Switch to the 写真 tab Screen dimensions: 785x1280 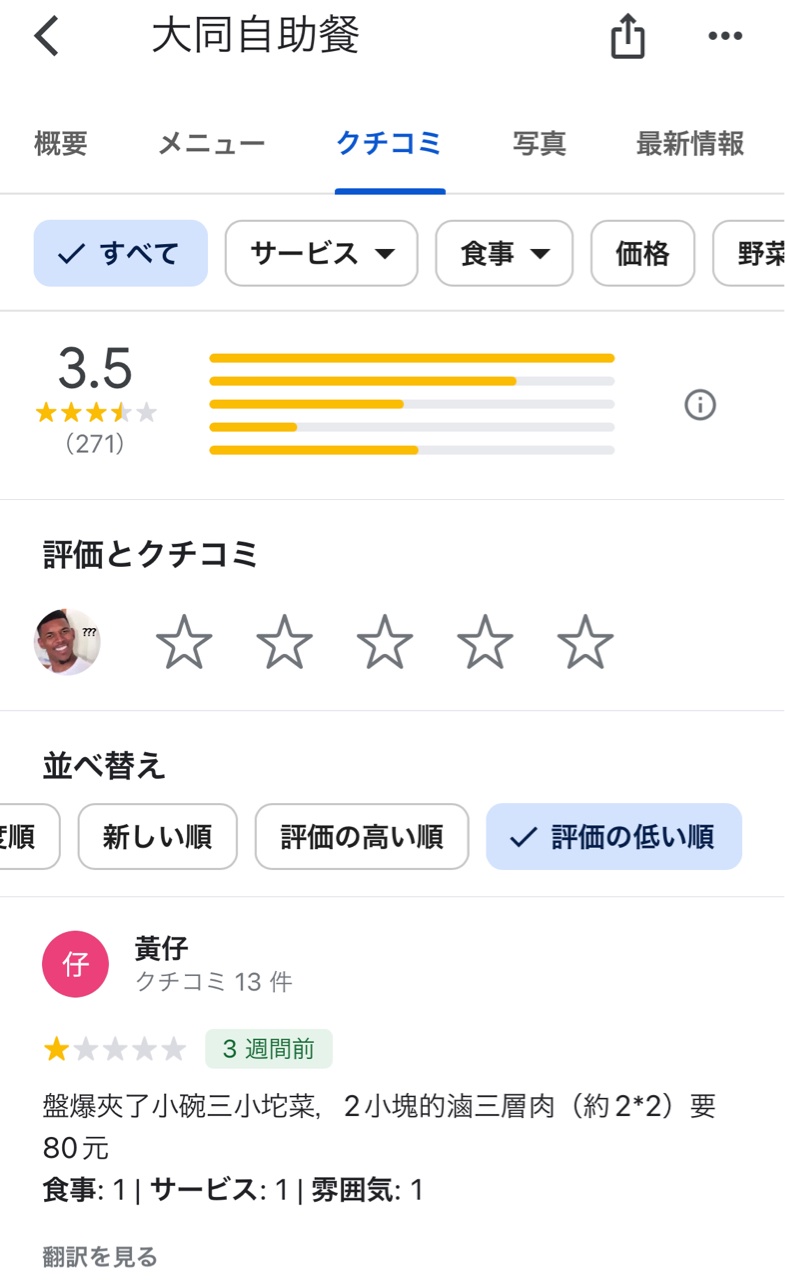pyautogui.click(x=539, y=144)
